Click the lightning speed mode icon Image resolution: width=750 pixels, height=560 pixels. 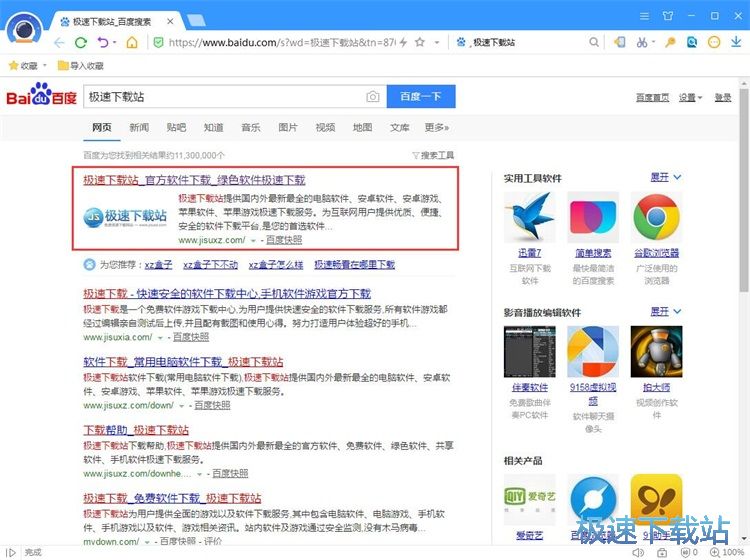click(404, 43)
